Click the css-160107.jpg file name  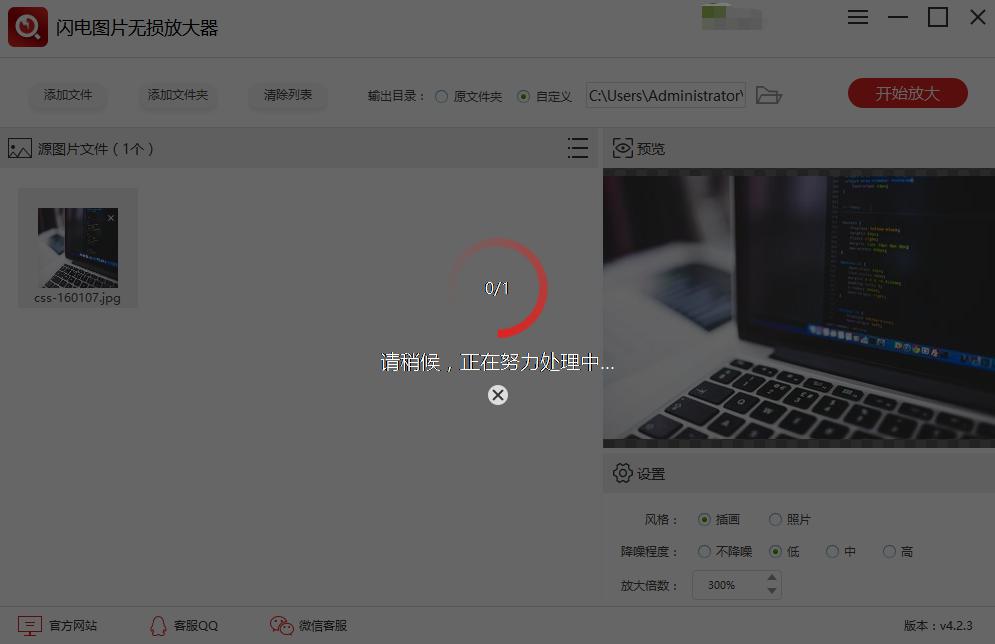pos(77,298)
